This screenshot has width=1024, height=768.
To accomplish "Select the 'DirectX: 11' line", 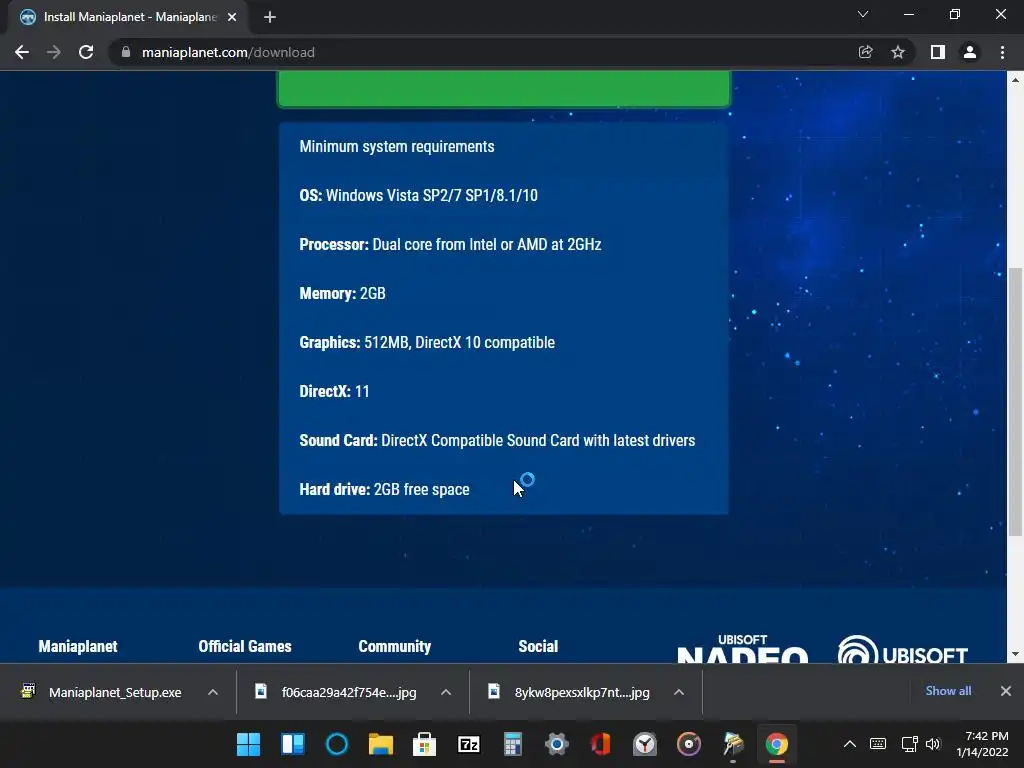I will point(334,391).
